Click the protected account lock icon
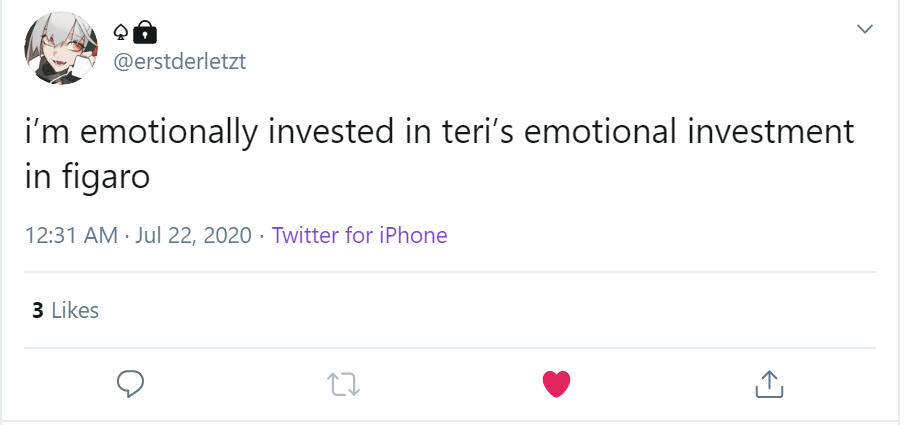Image resolution: width=910 pixels, height=425 pixels. 146,33
